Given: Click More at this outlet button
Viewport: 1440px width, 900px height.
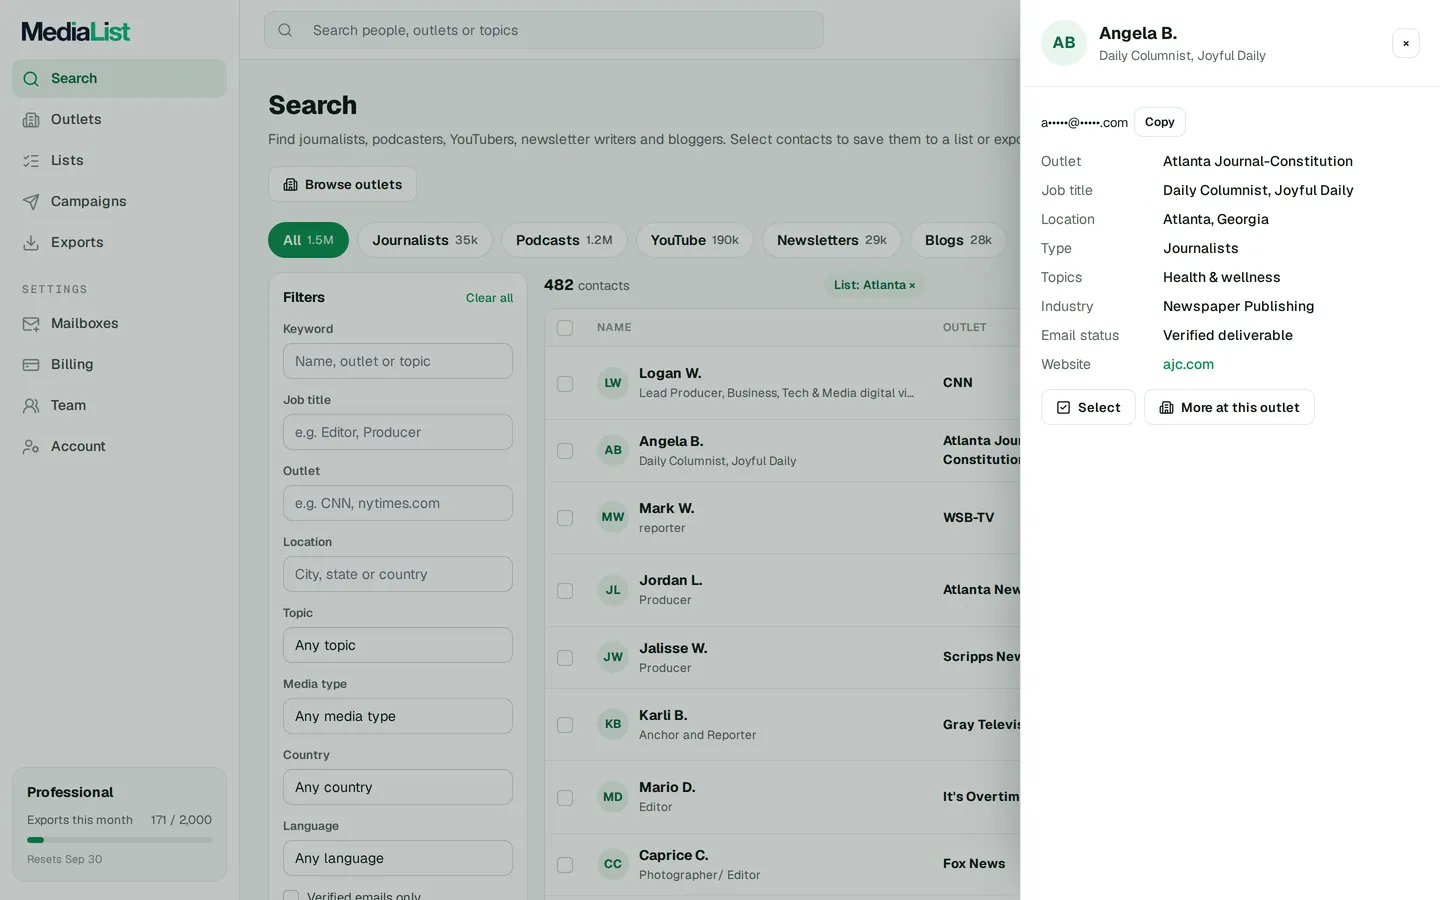Looking at the screenshot, I should click(x=1229, y=407).
